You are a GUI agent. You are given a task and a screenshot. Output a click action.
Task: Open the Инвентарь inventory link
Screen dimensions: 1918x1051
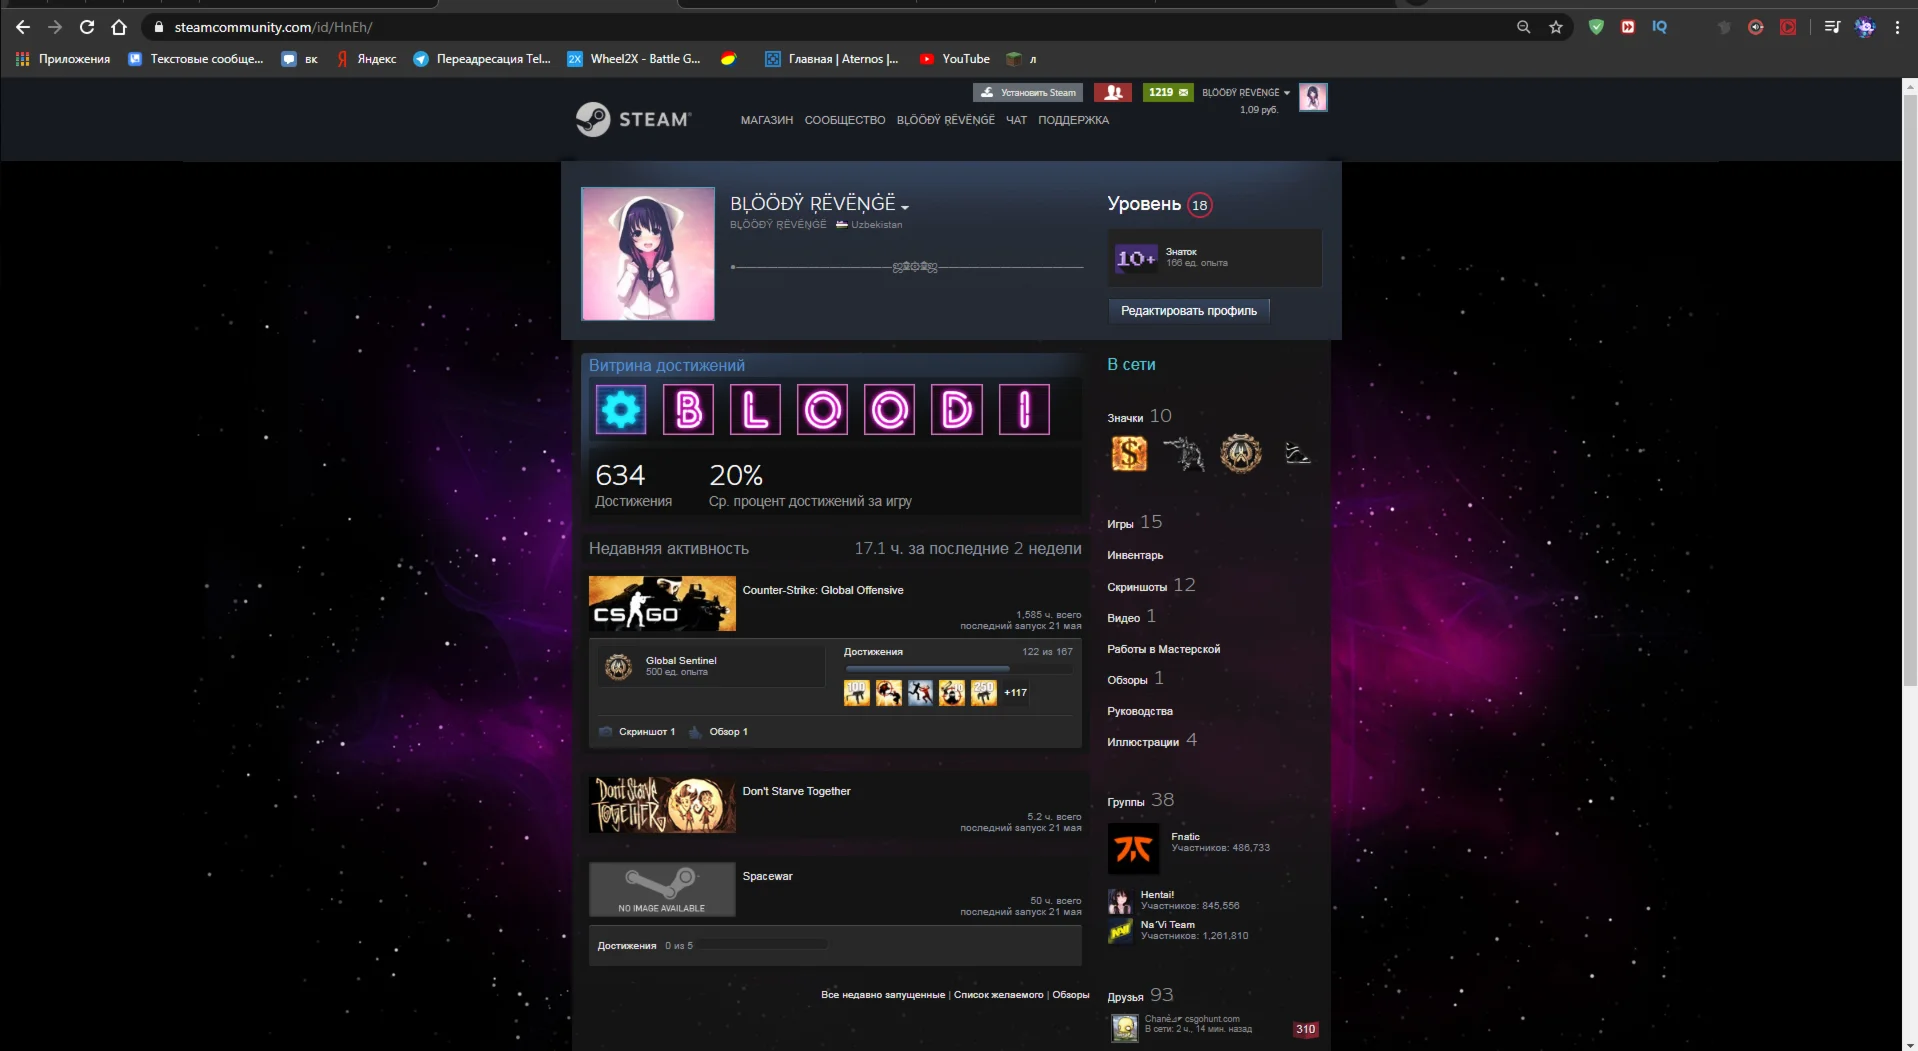pyautogui.click(x=1135, y=555)
